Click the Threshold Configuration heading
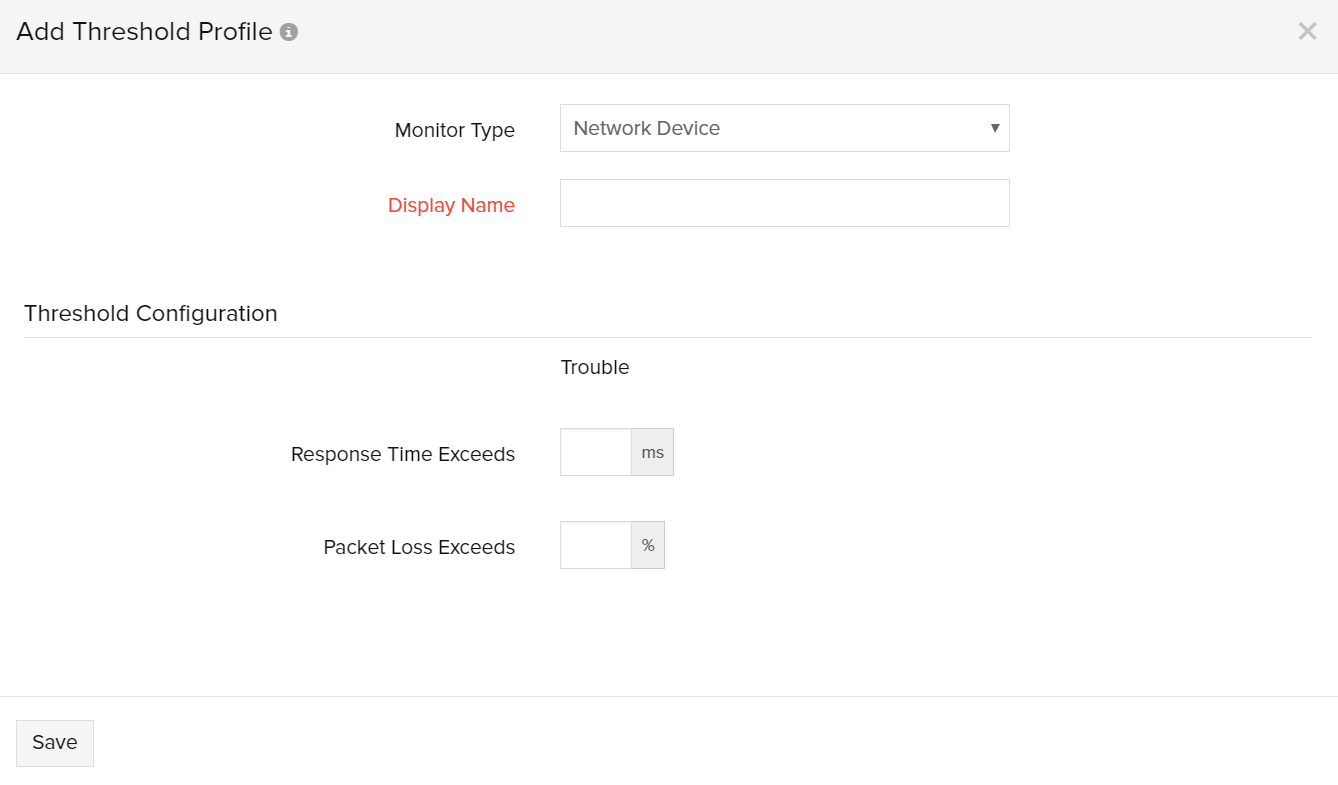Image resolution: width=1338 pixels, height=785 pixels. coord(151,313)
